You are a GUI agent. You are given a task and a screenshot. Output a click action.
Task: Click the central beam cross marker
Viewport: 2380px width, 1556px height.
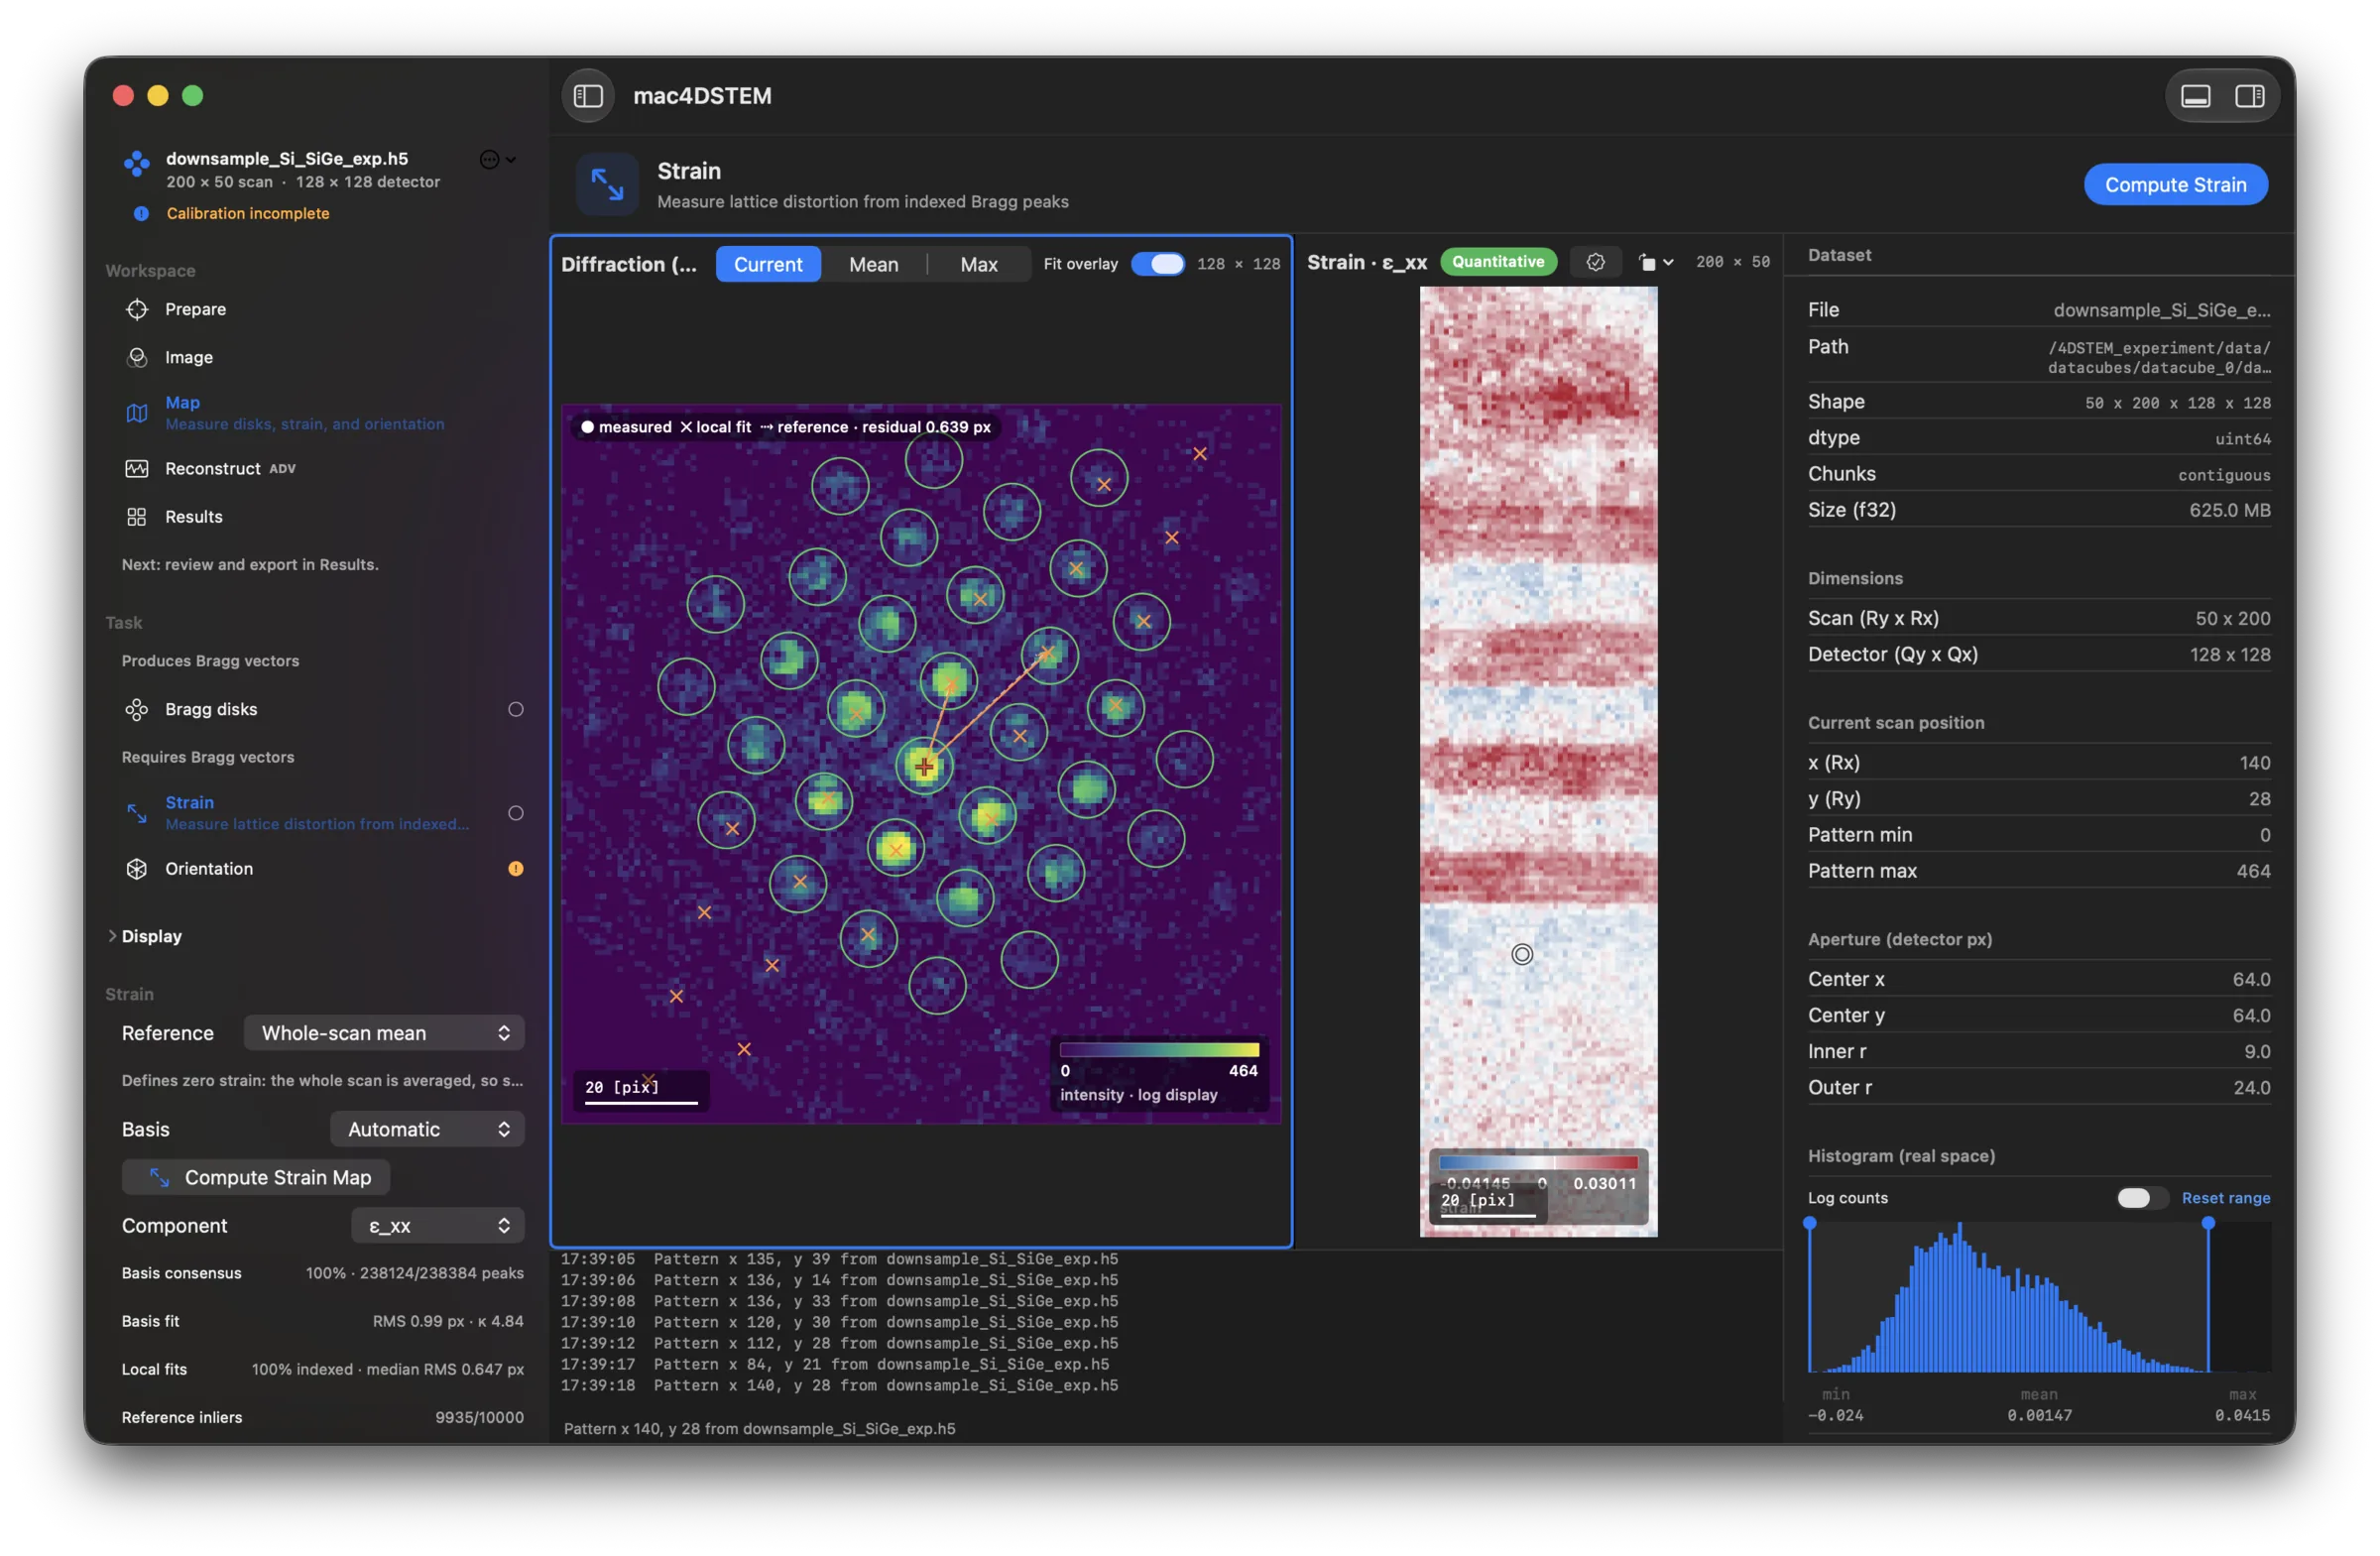click(924, 767)
